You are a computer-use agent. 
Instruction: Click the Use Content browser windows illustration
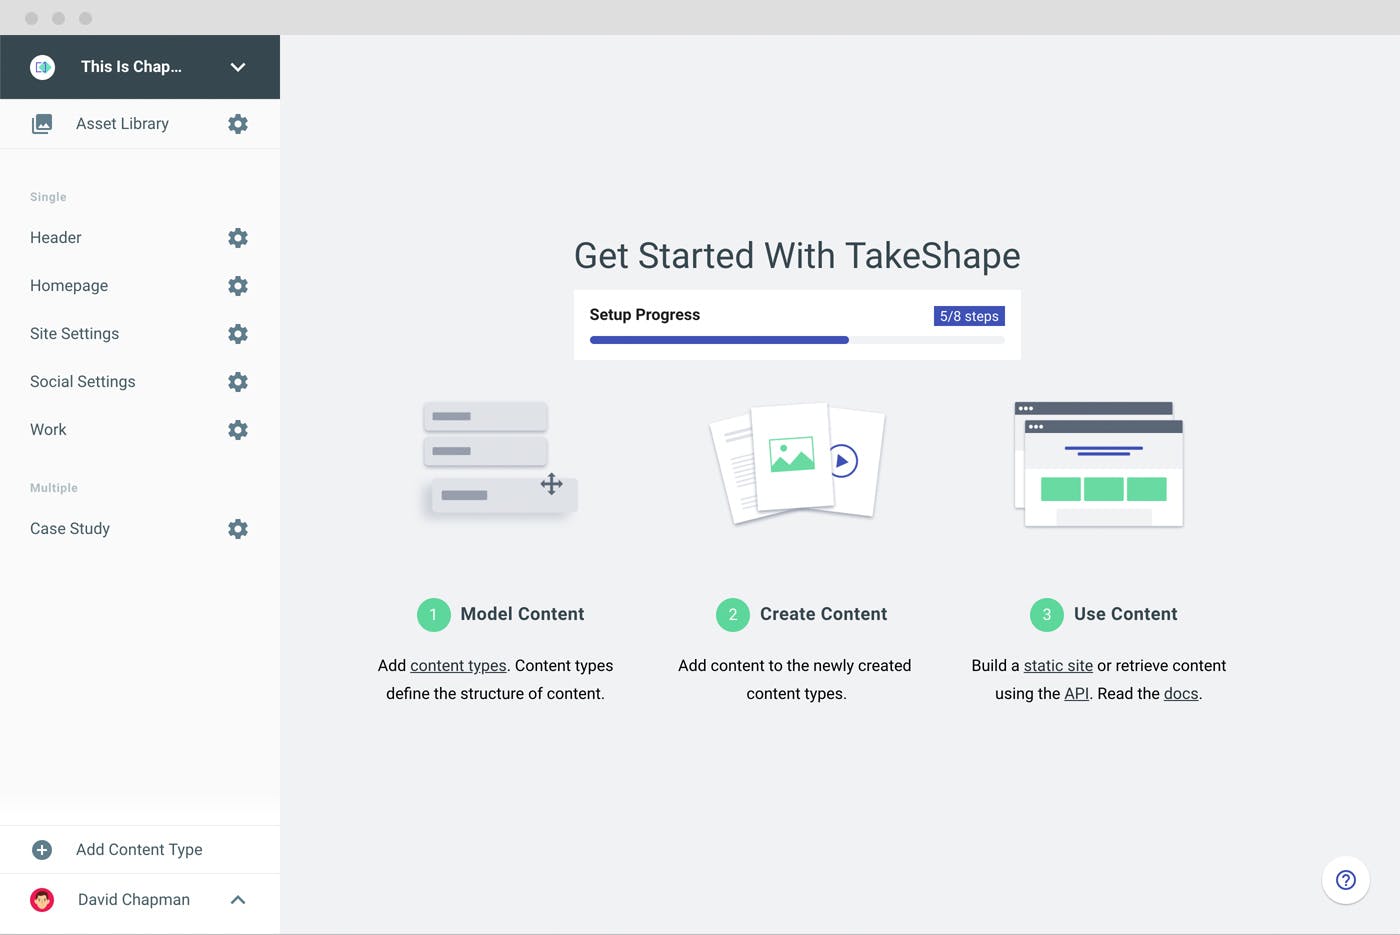tap(1099, 464)
